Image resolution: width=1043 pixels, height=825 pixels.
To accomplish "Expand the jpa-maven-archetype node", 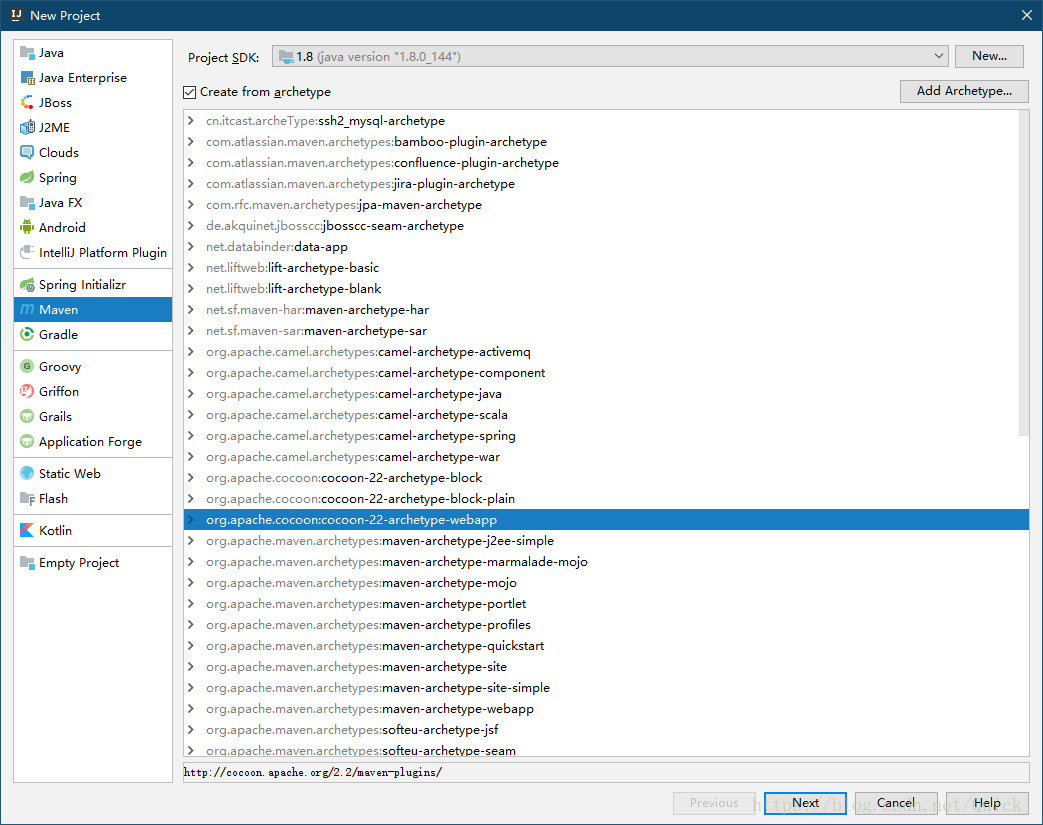I will click(x=191, y=204).
